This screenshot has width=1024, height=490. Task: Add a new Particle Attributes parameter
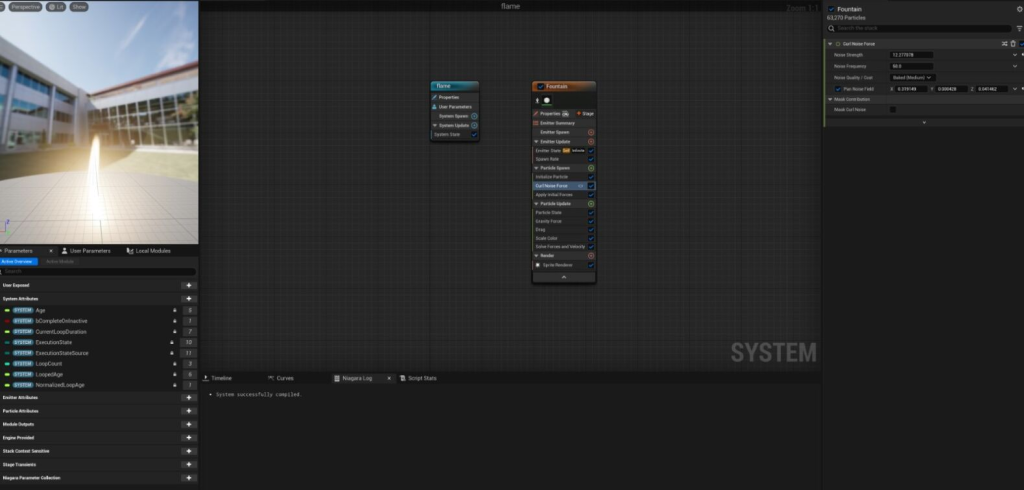coord(189,411)
